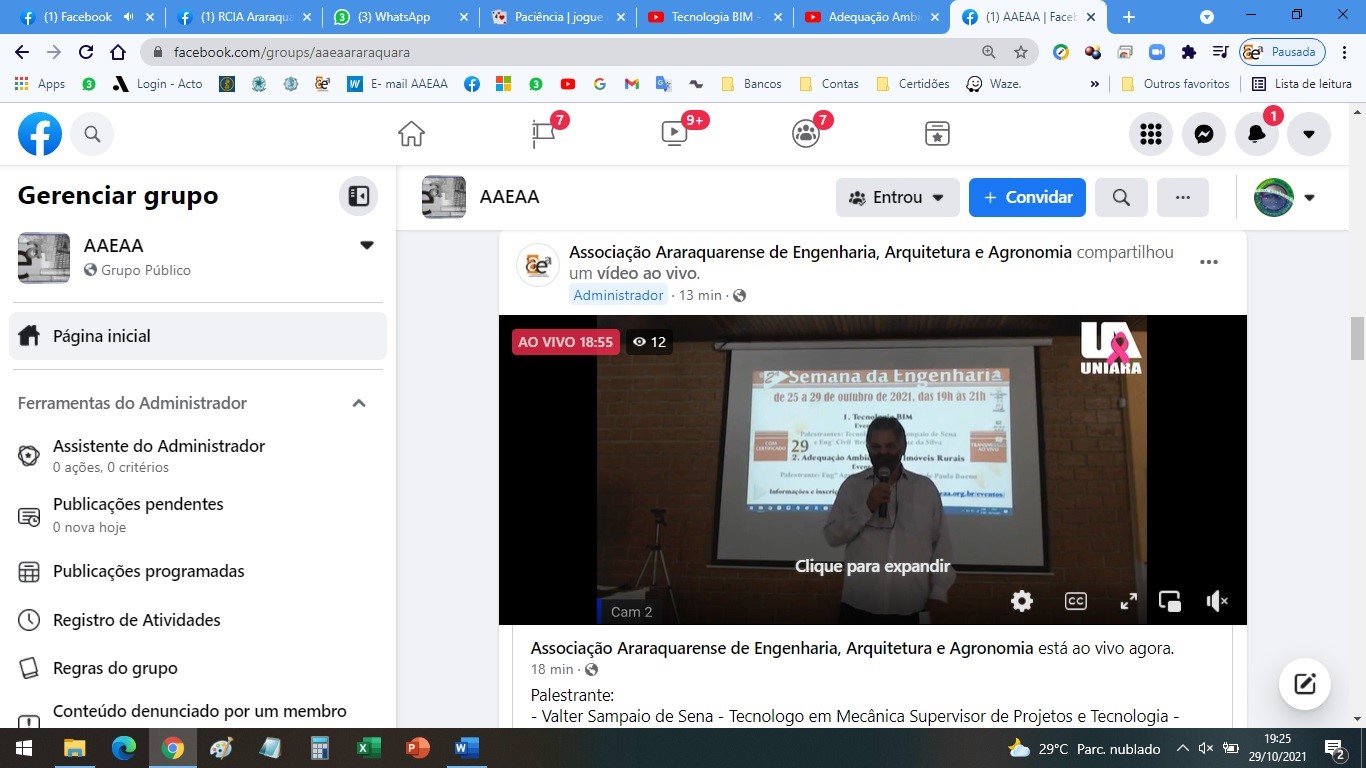Open the Certidões bookmarks folder
The height and width of the screenshot is (768, 1366).
tap(913, 84)
